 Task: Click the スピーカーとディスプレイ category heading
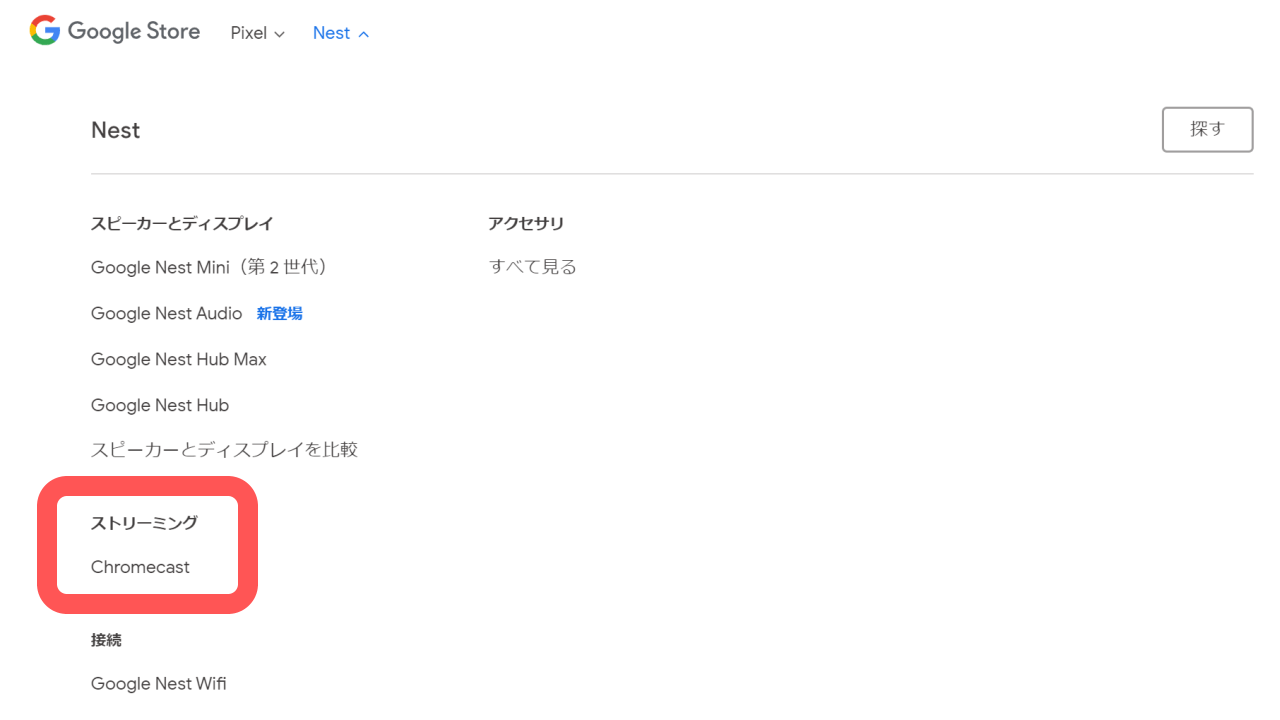182,223
